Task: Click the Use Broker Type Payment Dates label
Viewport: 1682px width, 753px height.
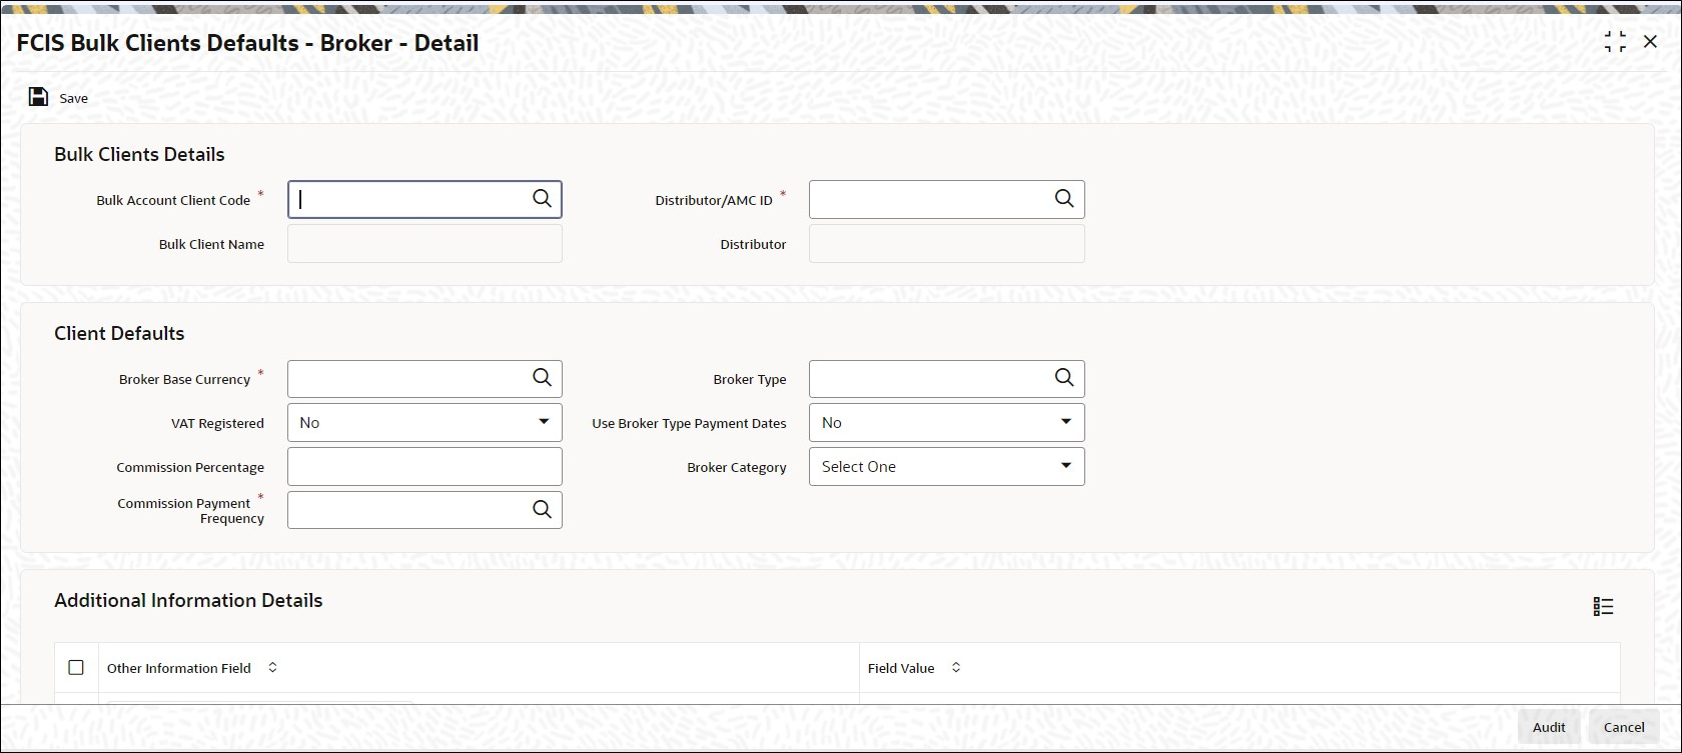Action: click(x=689, y=423)
